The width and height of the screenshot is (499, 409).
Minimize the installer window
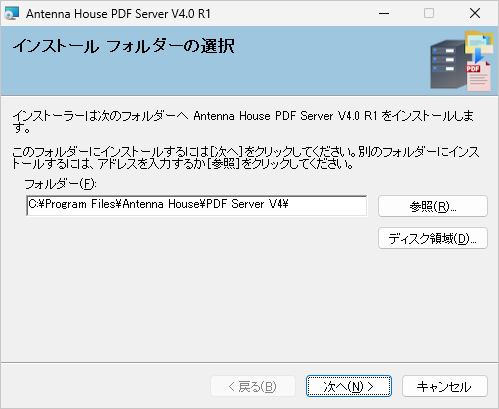(384, 13)
